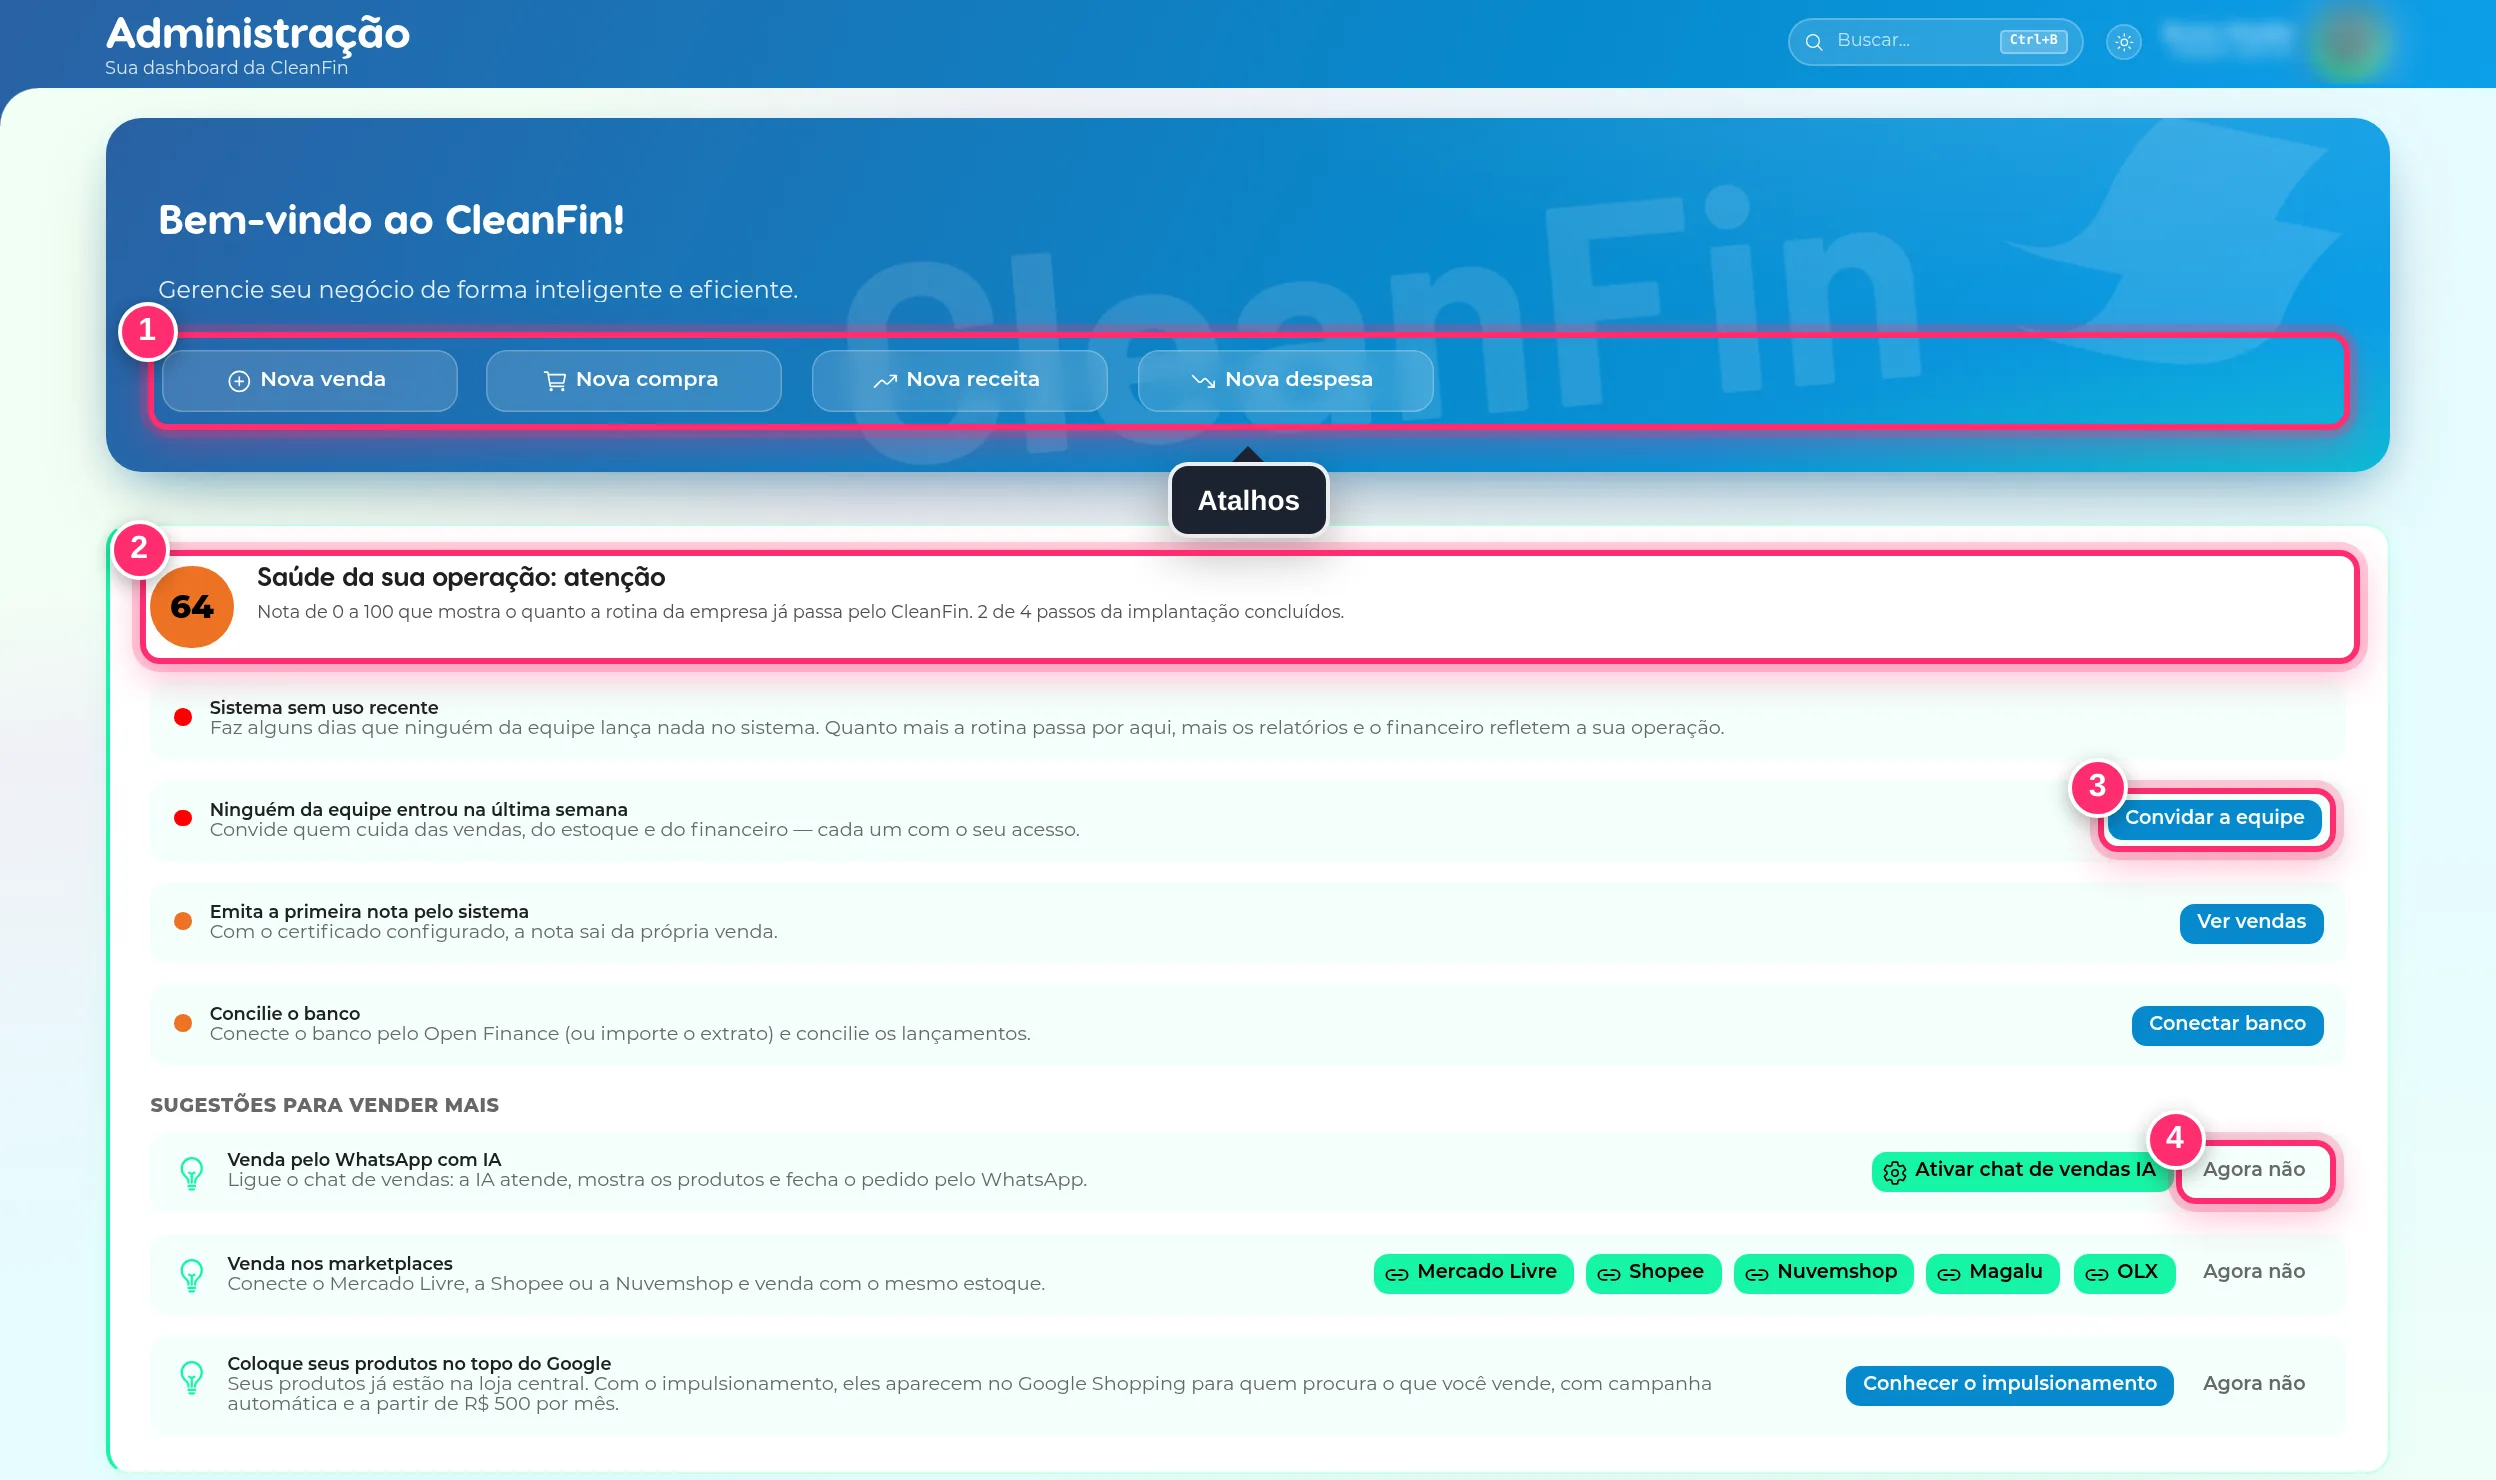Click the orange 64 health score badge

click(192, 606)
